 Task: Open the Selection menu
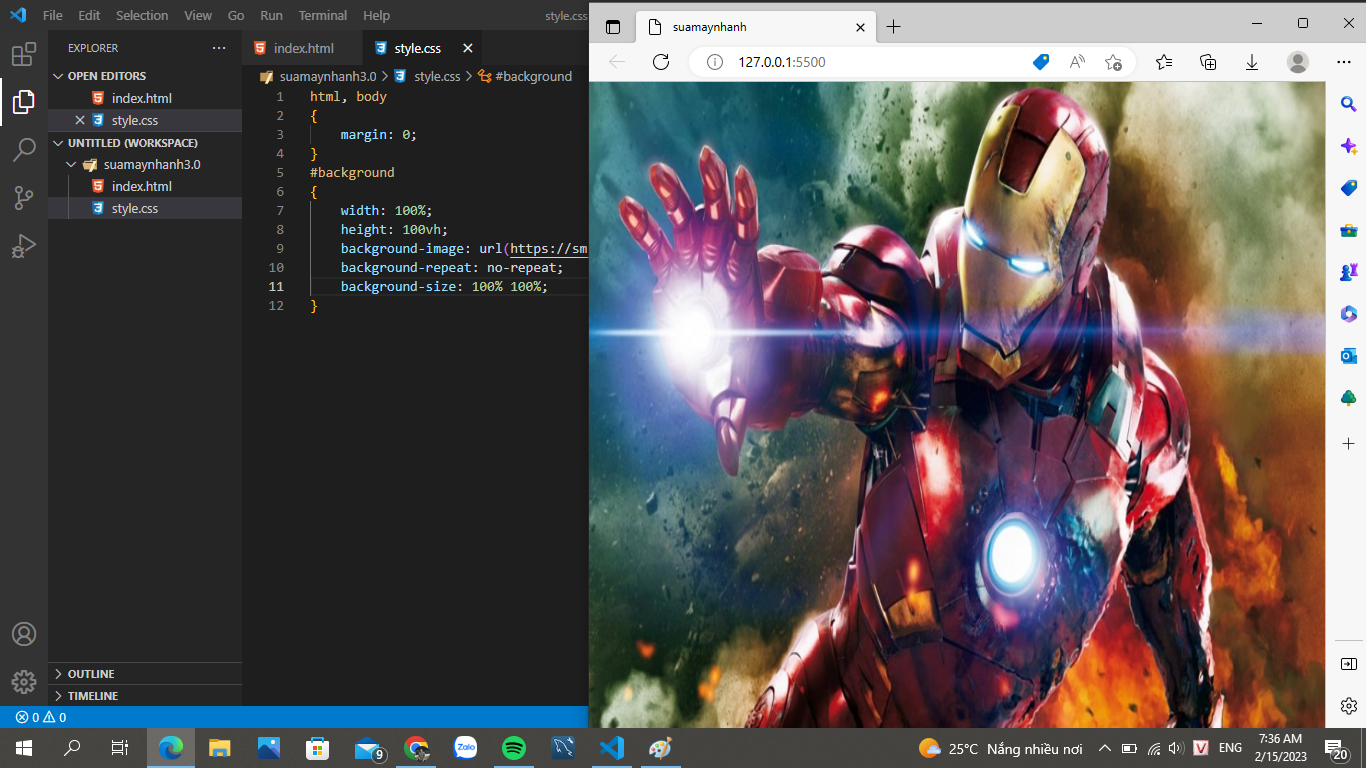tap(142, 16)
